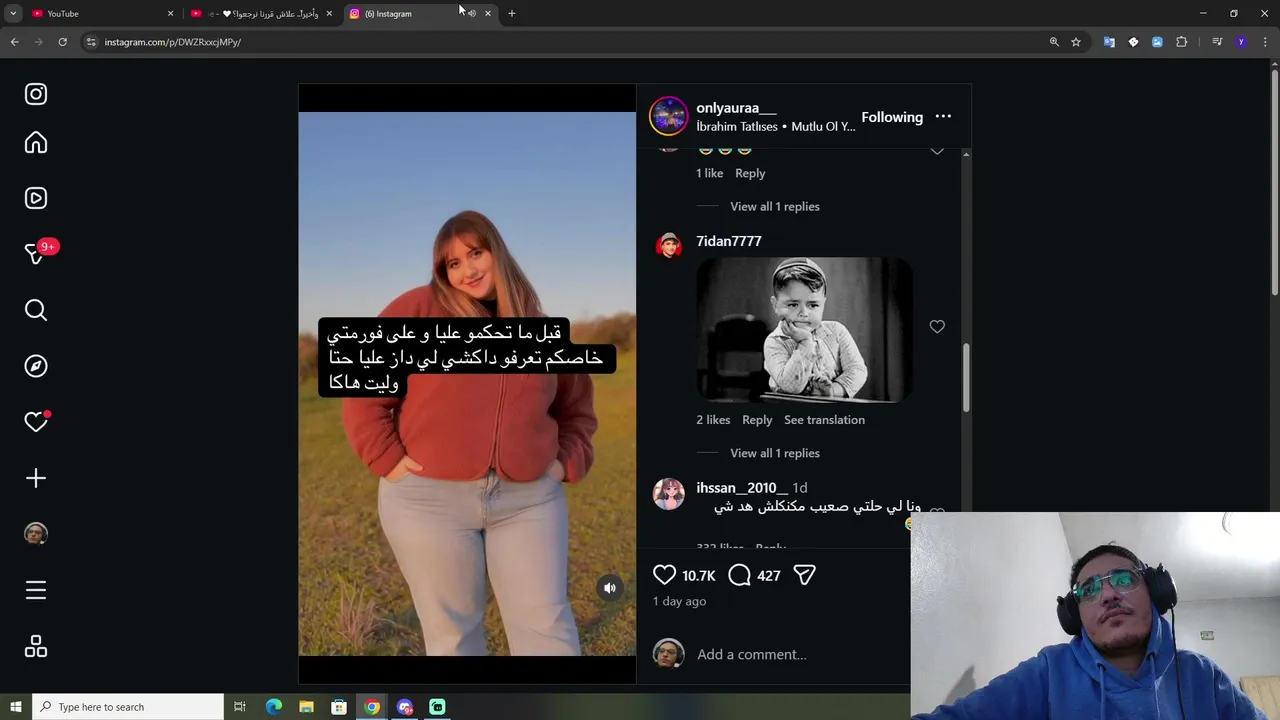Click the 10.7K likes count
1280x720 pixels.
[x=699, y=576]
